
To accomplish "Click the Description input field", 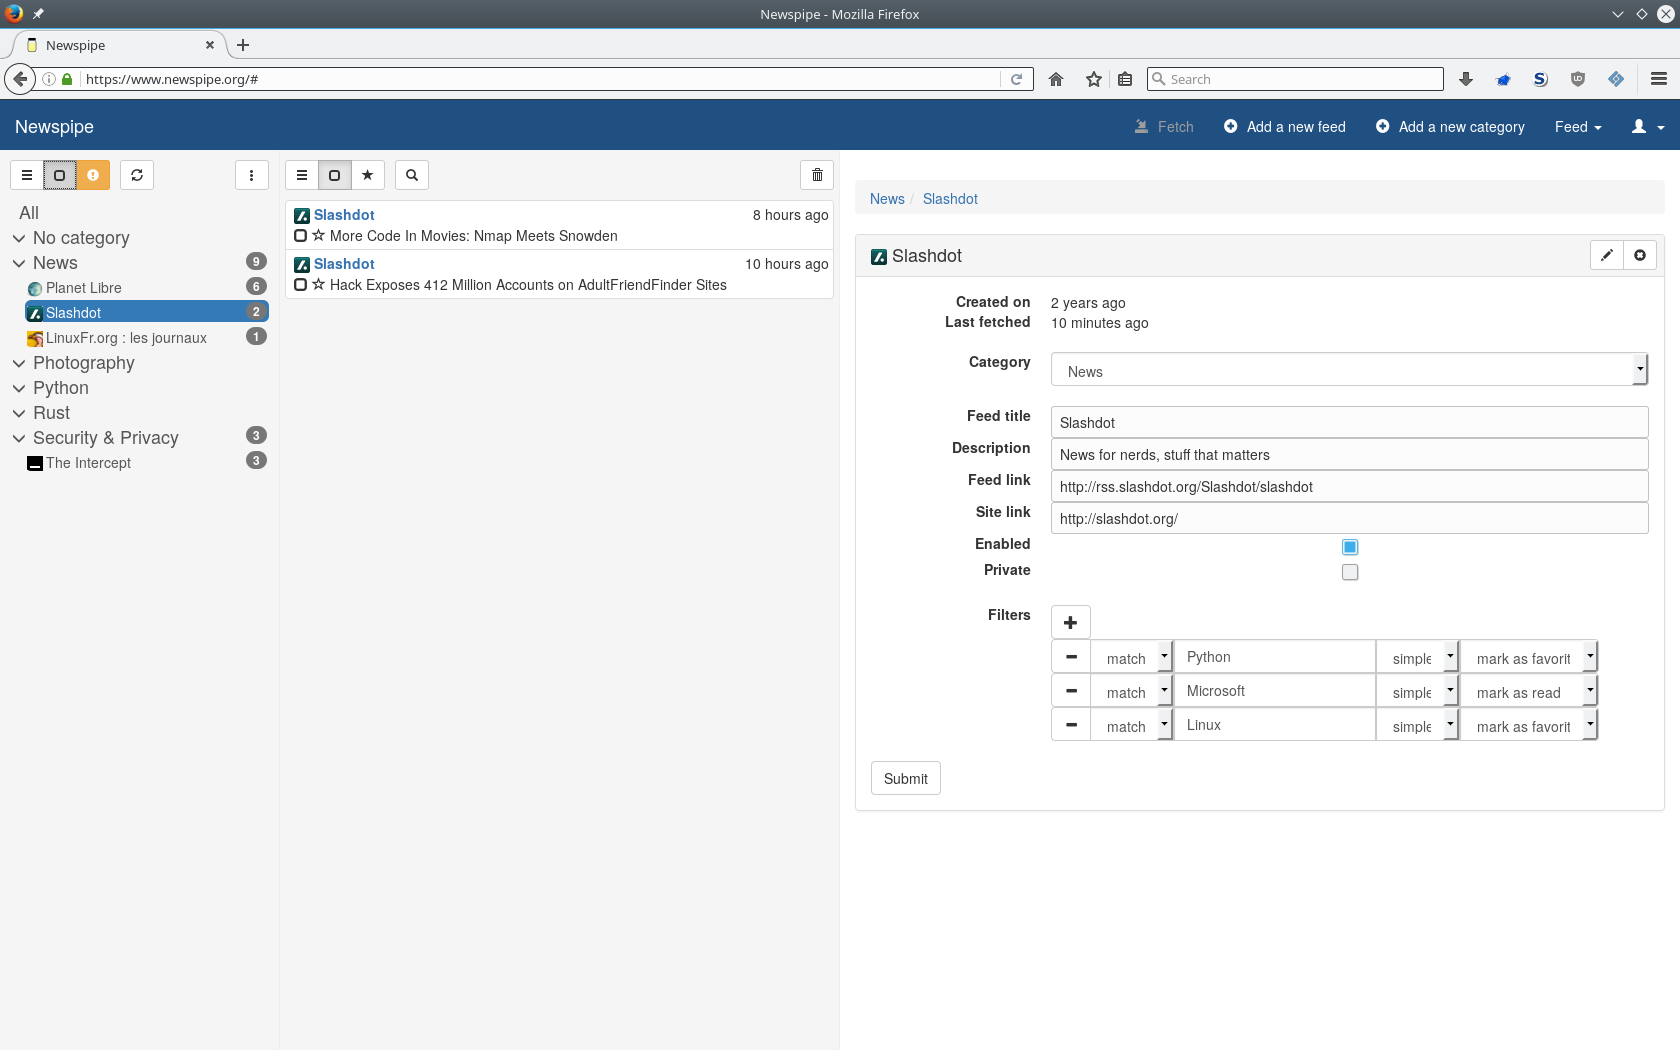I will [x=1349, y=454].
